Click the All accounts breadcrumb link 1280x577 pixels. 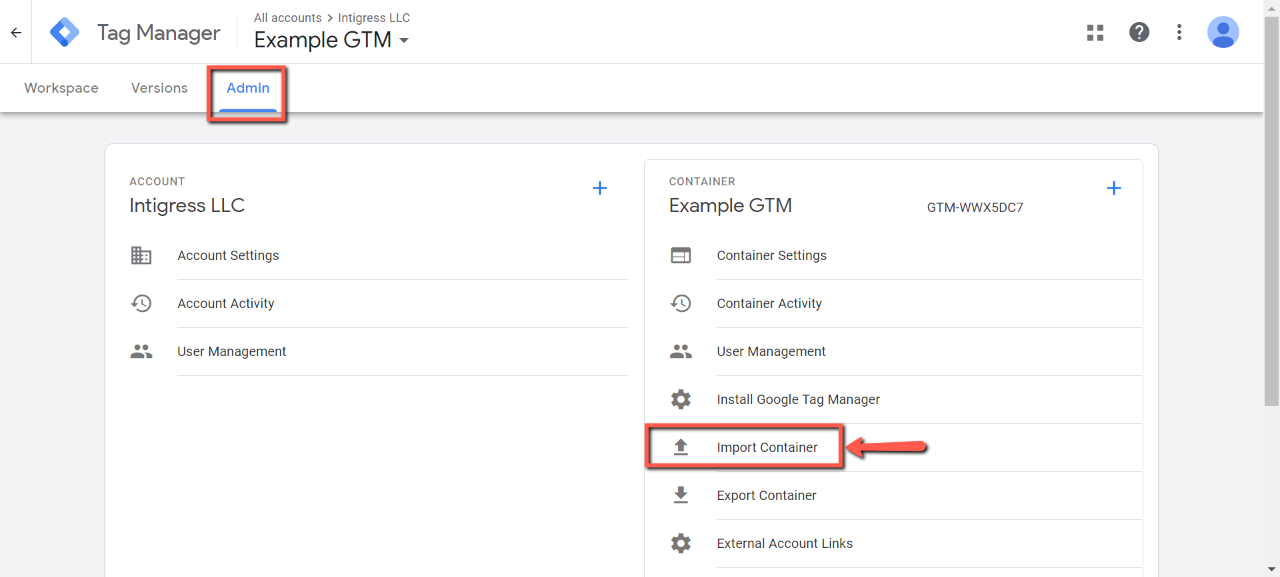288,18
